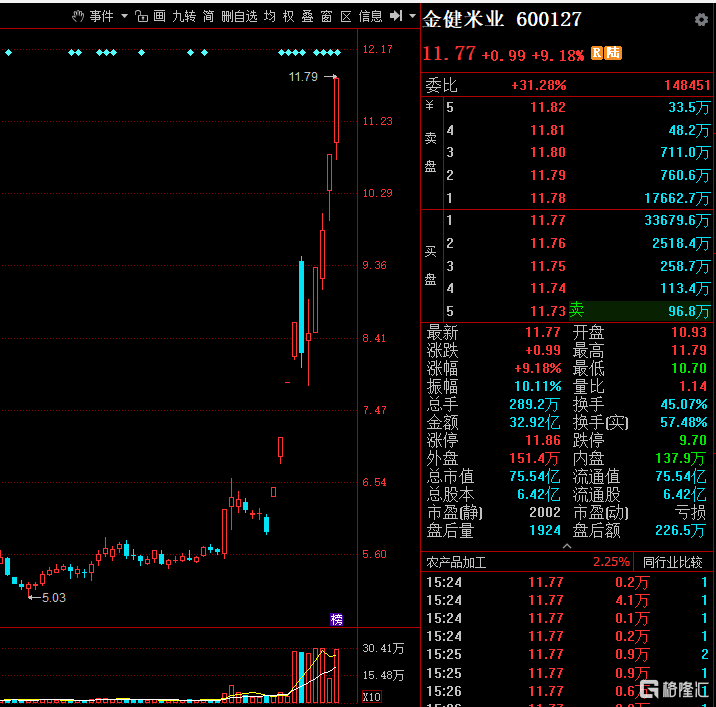Open the settings gear in quote panel

point(701,20)
